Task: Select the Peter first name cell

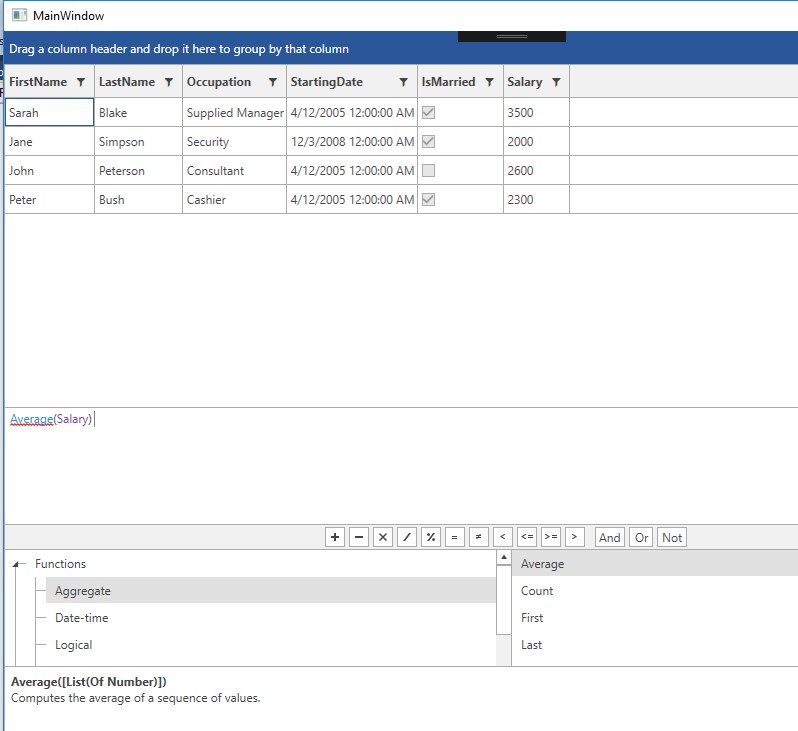Action: 49,200
